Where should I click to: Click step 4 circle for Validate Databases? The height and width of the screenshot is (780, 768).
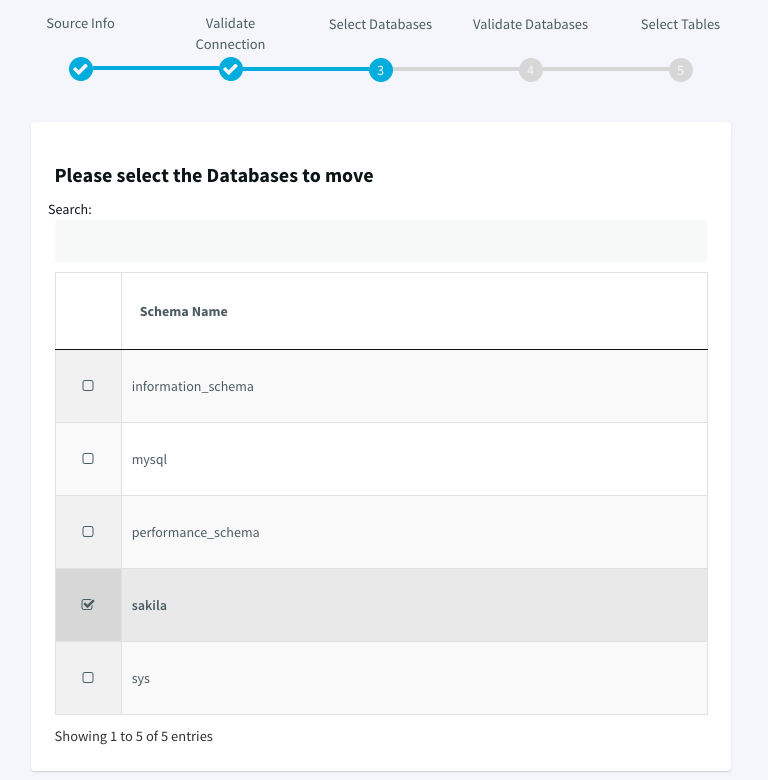[531, 70]
